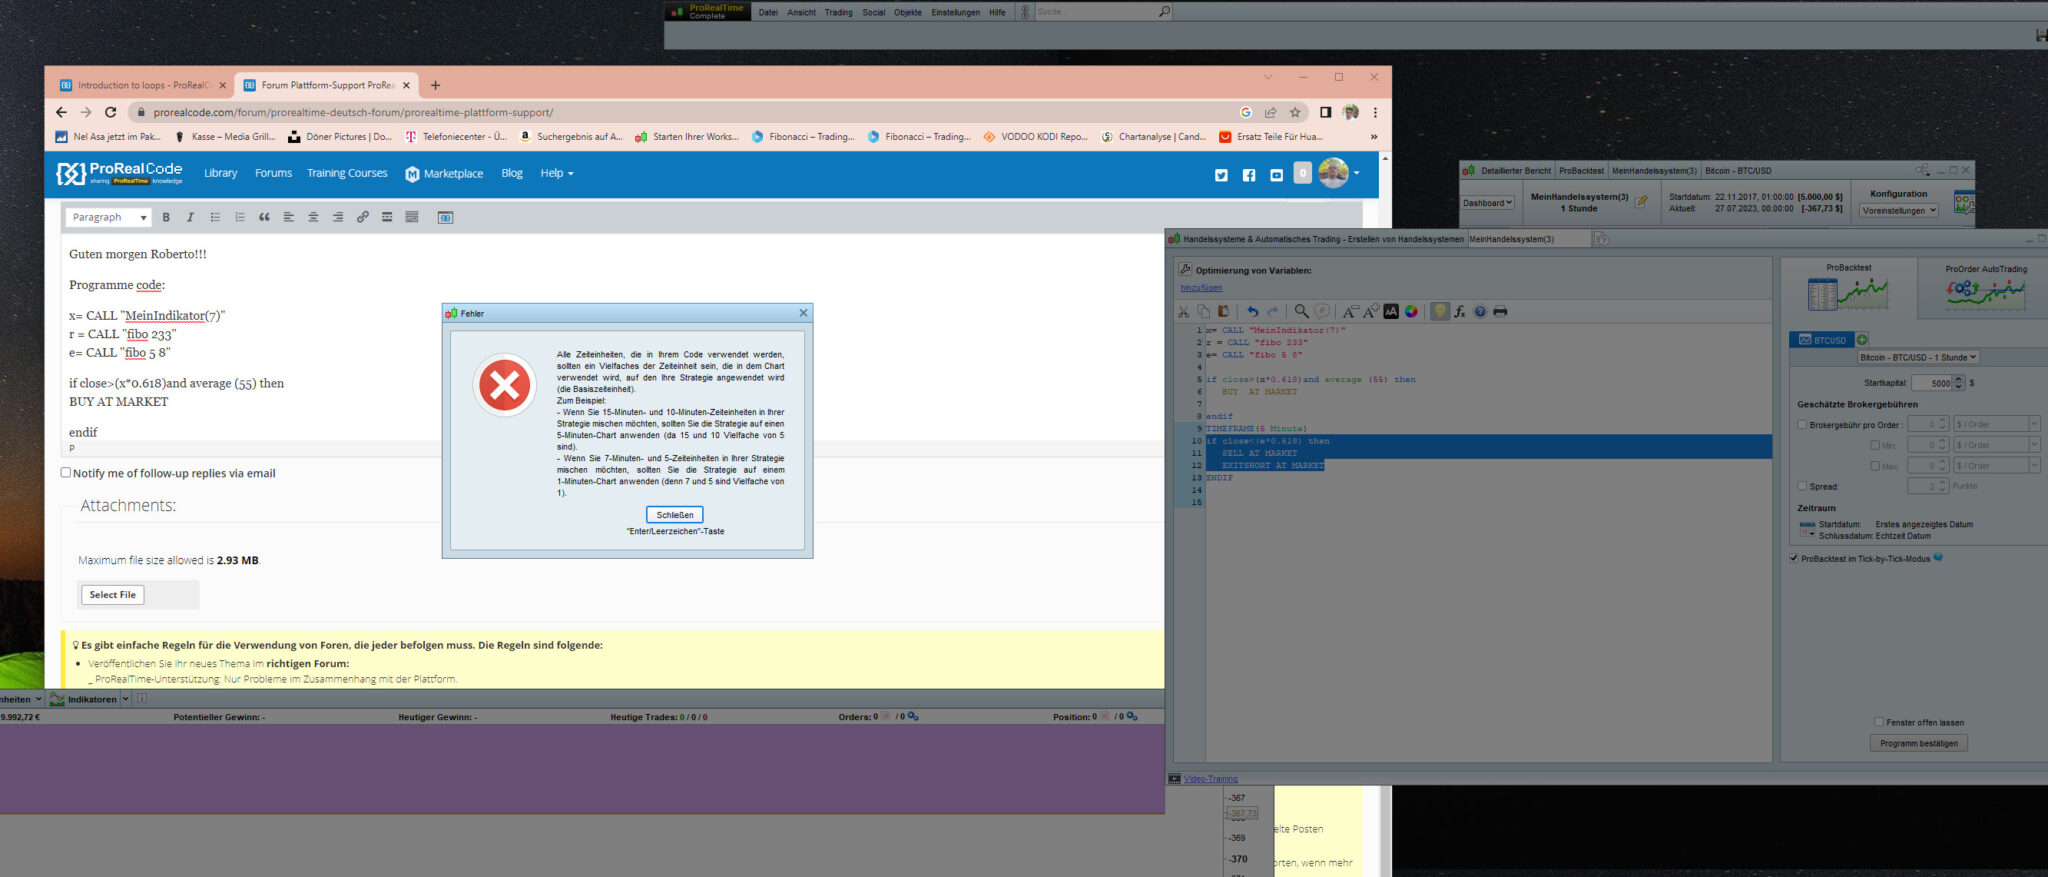Enable the Spread checkbox

(1802, 486)
